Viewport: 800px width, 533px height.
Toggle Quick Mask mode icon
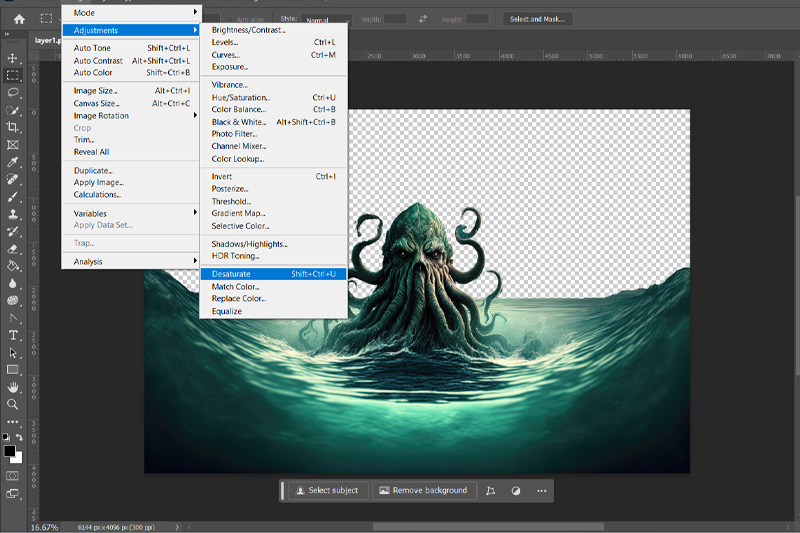(x=13, y=475)
